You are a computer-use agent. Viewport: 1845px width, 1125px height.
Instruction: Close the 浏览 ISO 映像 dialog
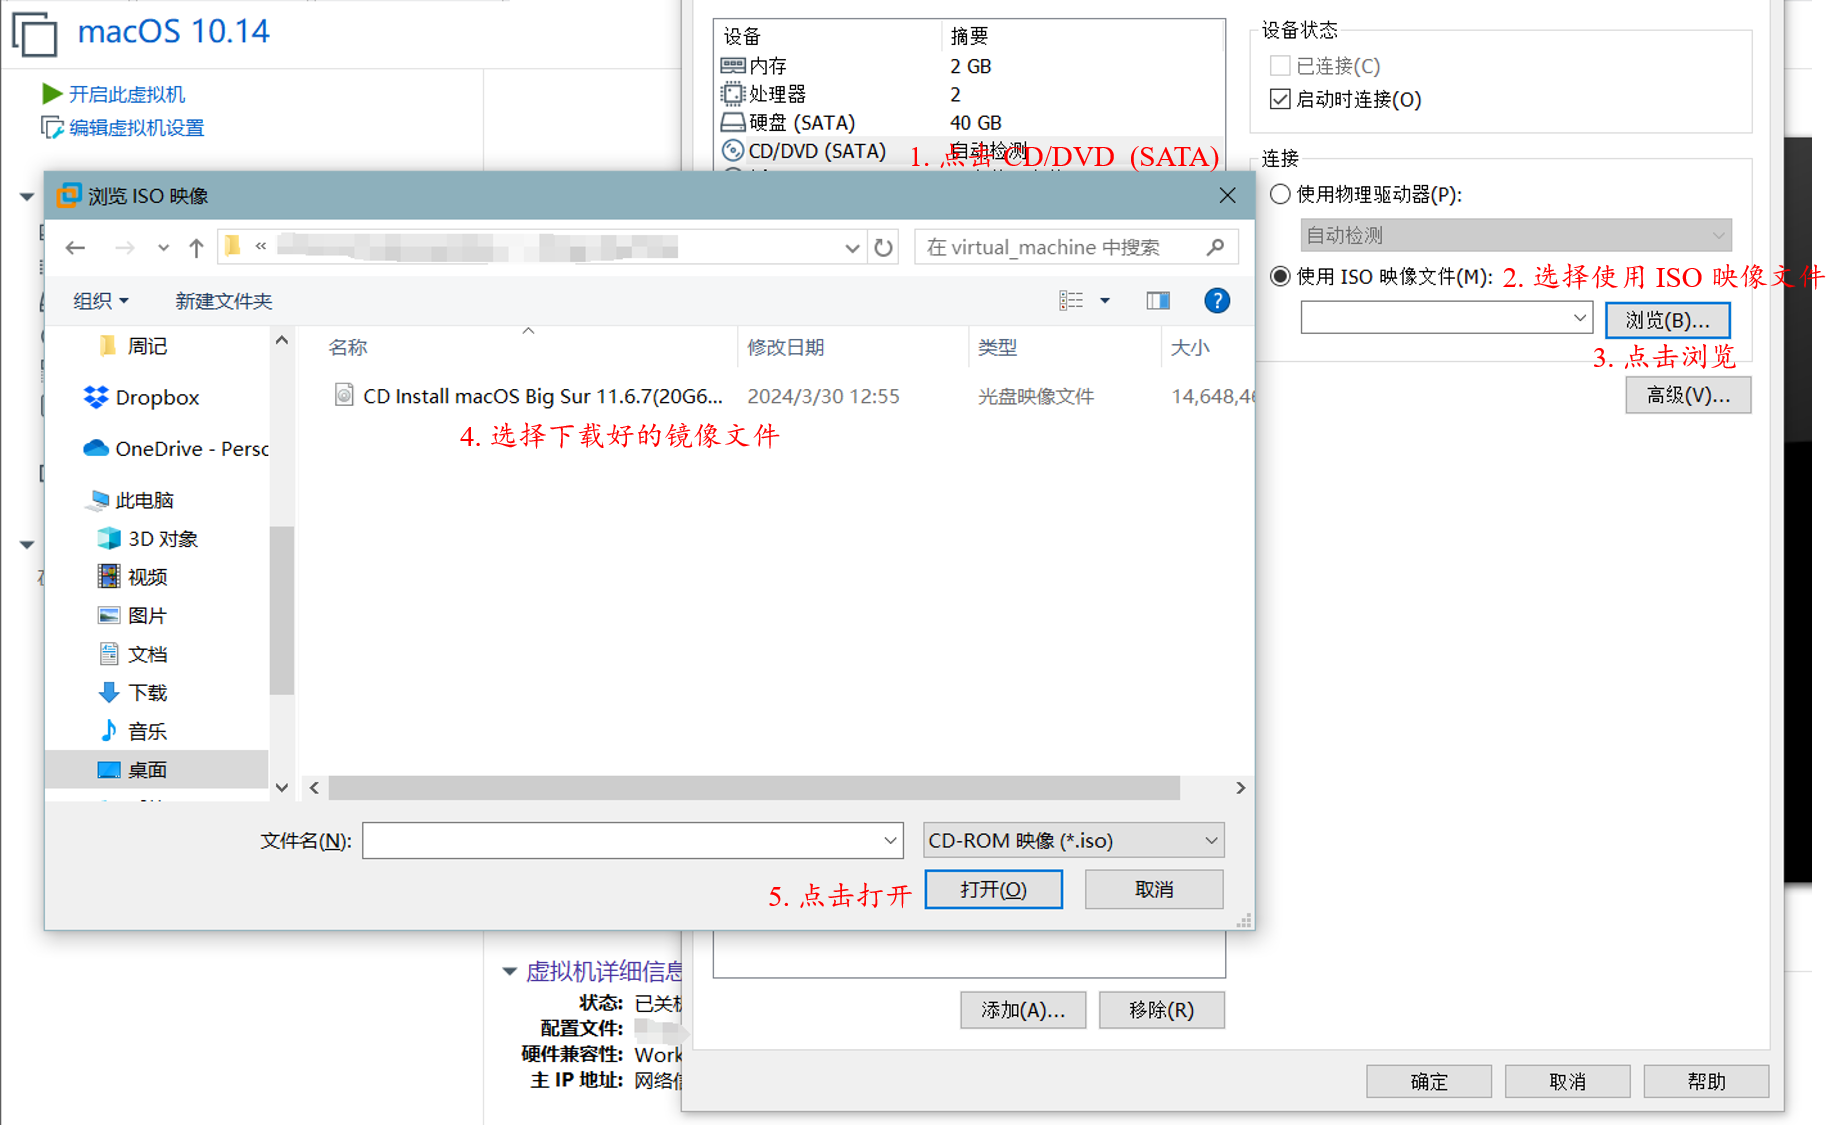(x=1227, y=195)
